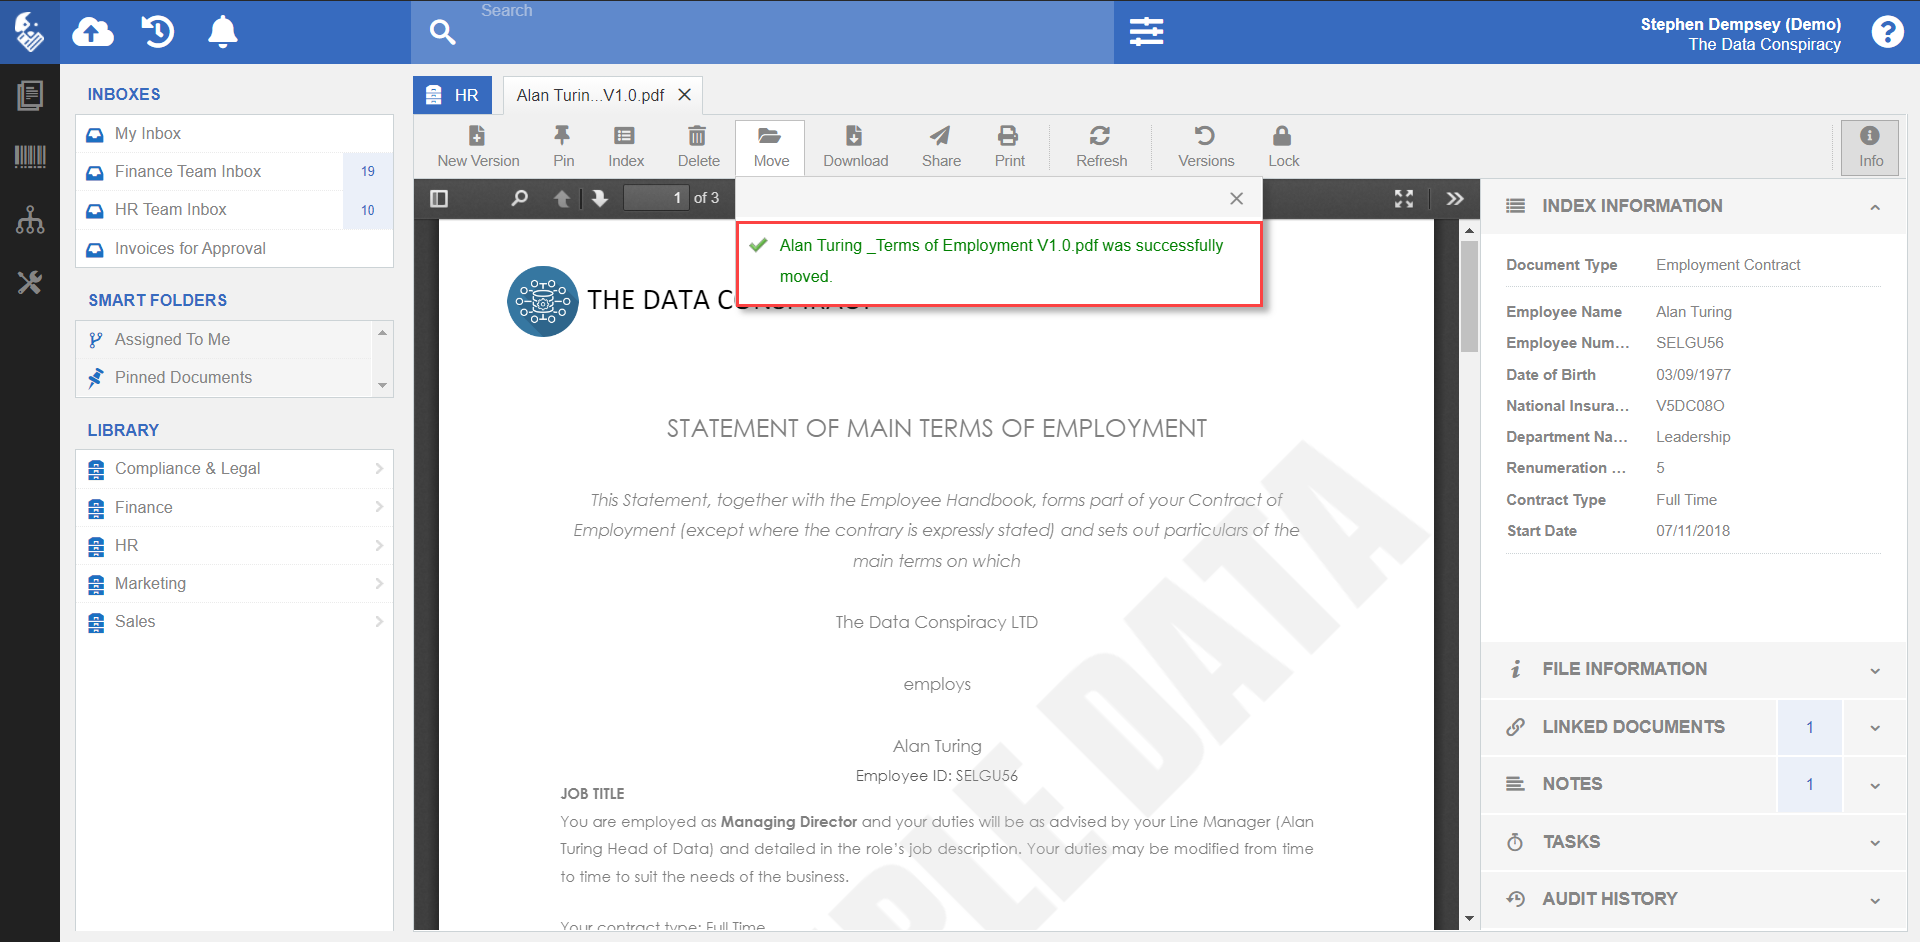Open tools wrench icon in left rail

coord(30,283)
